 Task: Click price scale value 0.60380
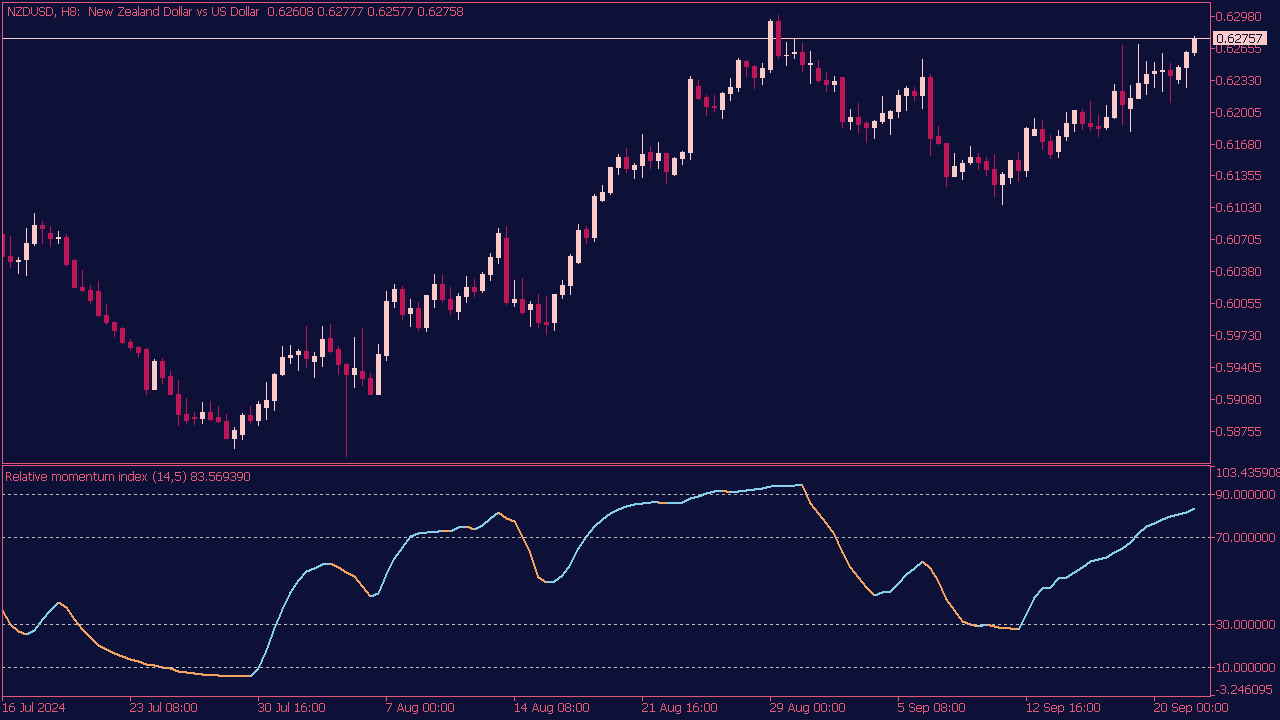coord(1239,272)
